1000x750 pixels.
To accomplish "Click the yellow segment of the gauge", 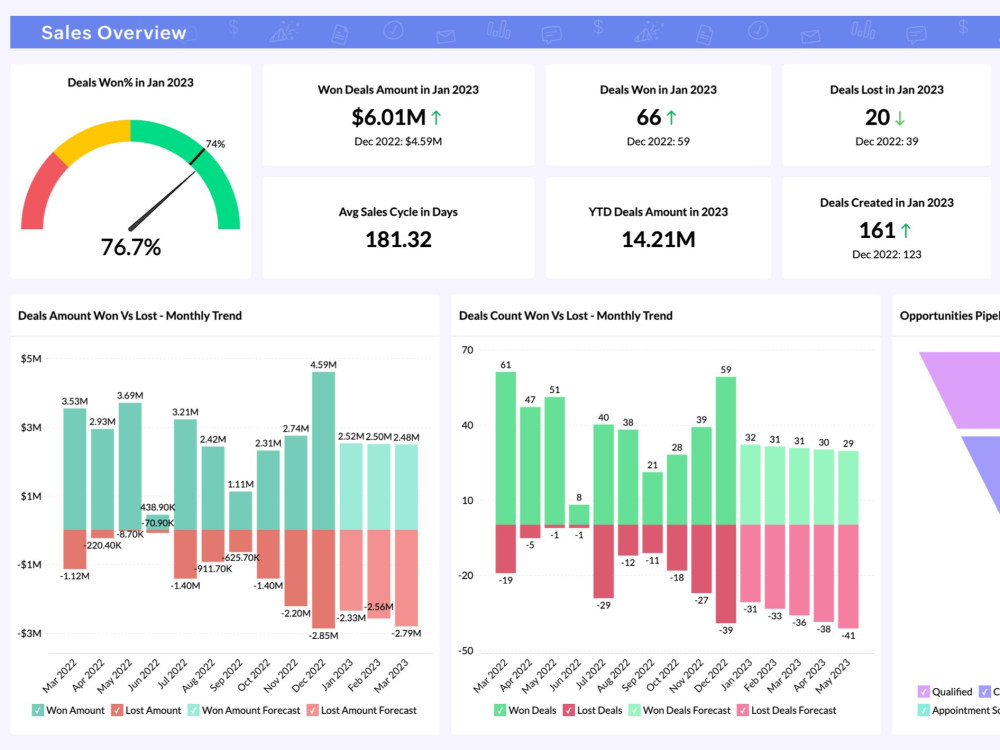I will 96,138.
